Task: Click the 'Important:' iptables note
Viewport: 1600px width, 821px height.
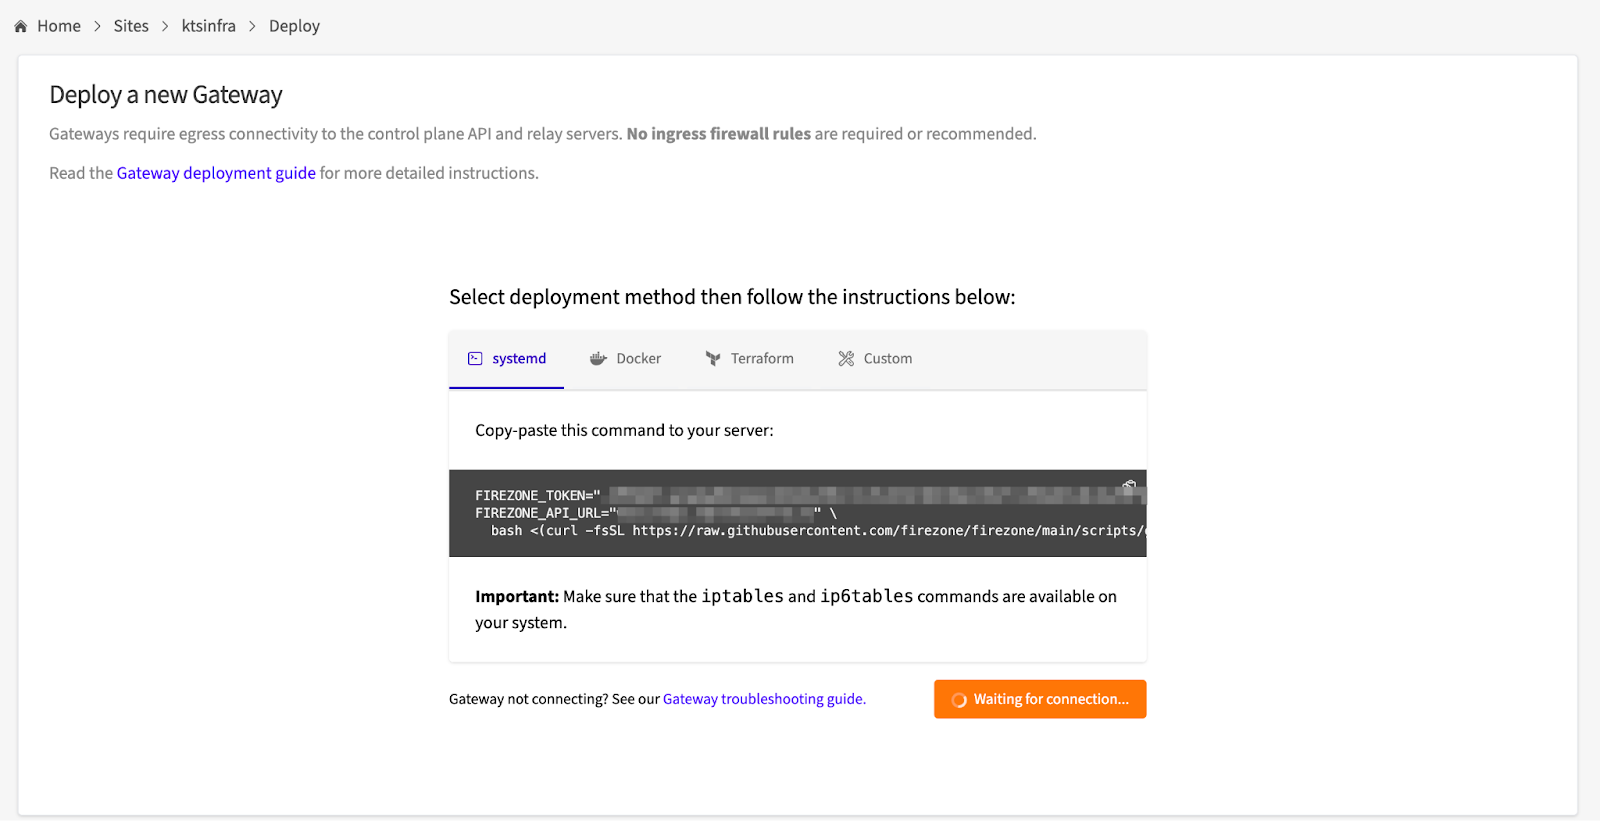Action: pyautogui.click(x=796, y=609)
